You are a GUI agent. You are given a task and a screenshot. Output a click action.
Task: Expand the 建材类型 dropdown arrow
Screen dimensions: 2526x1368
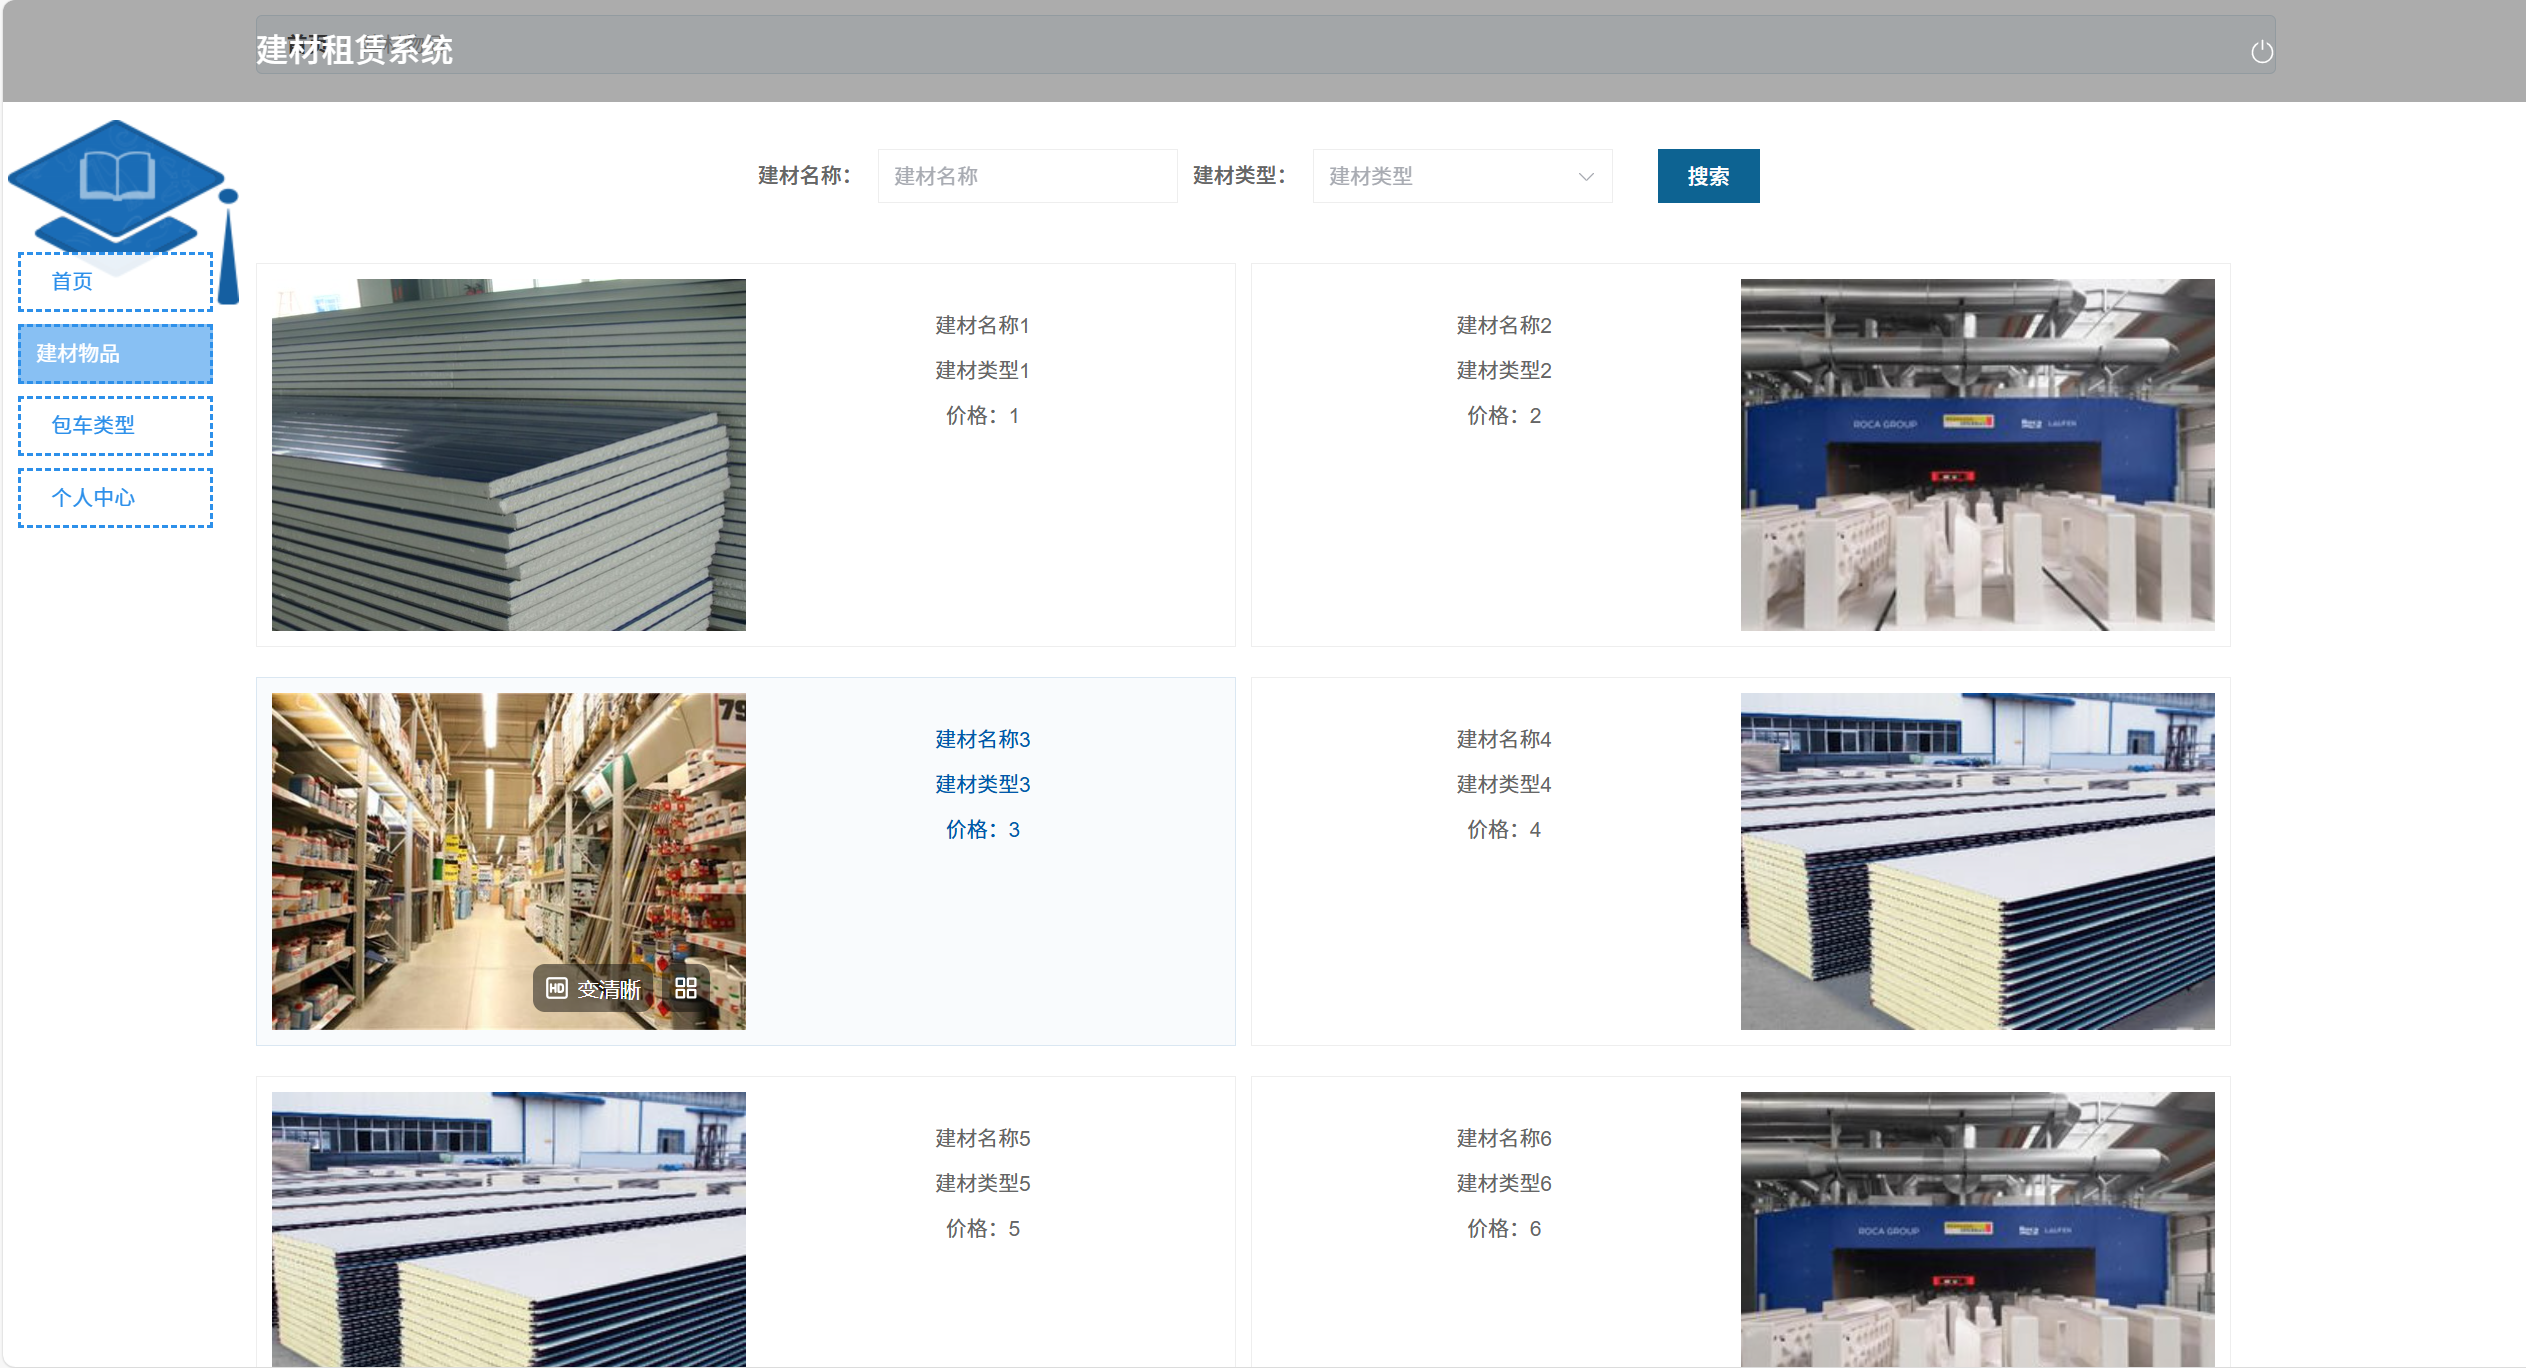coord(1586,177)
